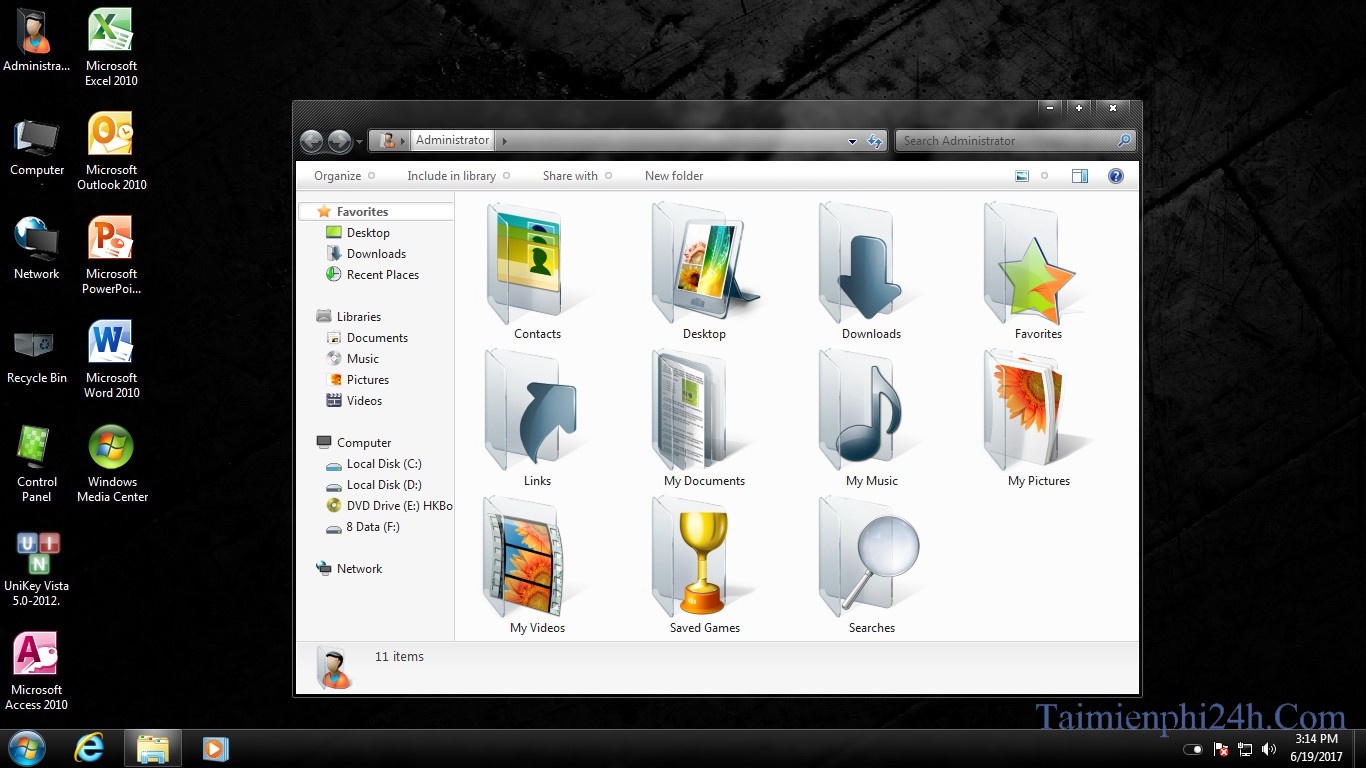The image size is (1366, 768).
Task: Launch Windows Media Player from taskbar
Action: click(215, 748)
